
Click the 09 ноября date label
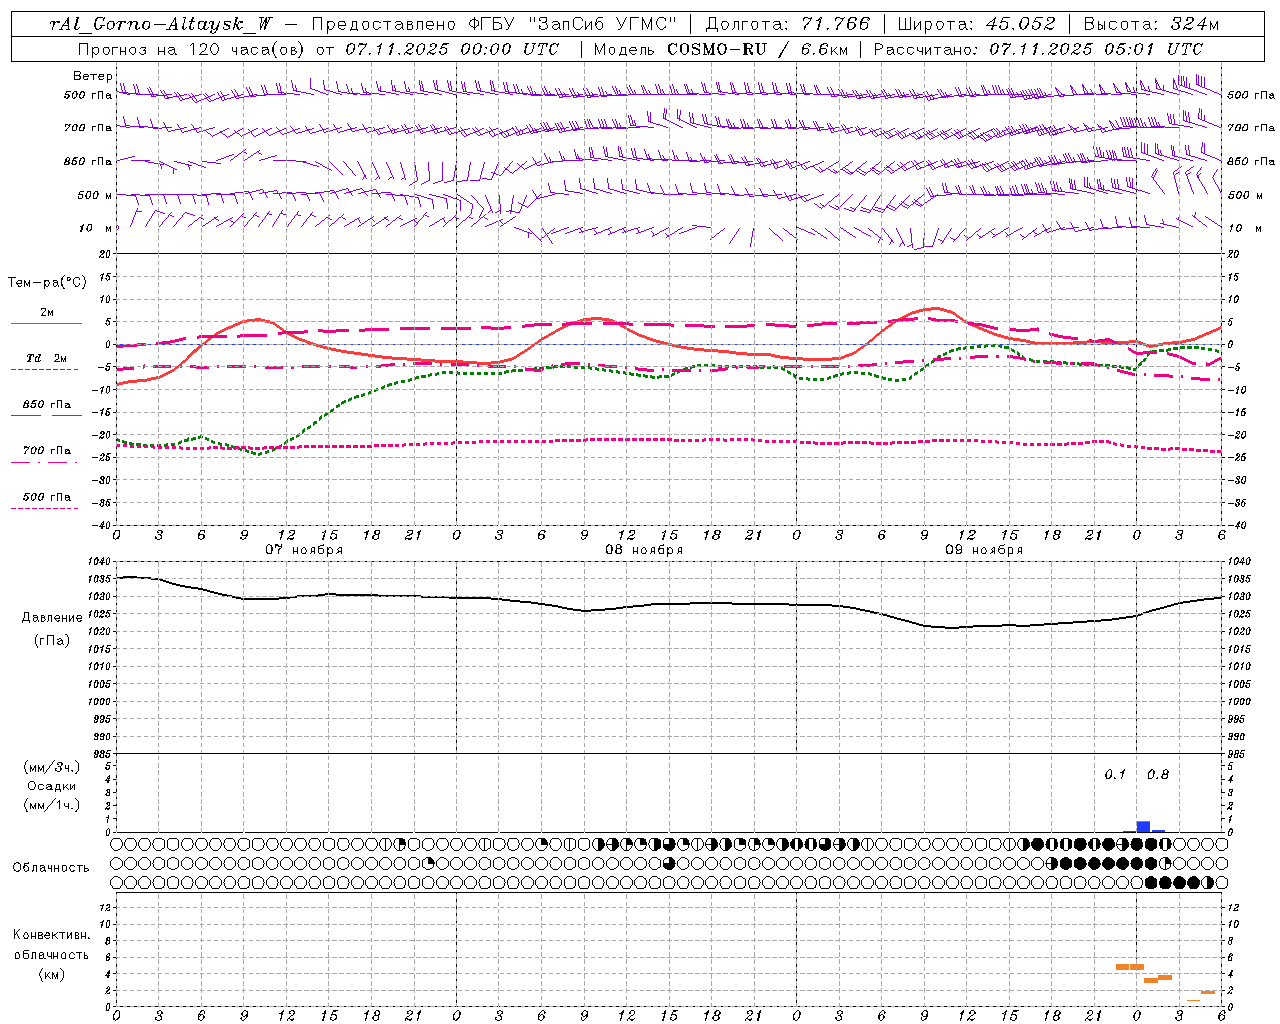pyautogui.click(x=984, y=550)
